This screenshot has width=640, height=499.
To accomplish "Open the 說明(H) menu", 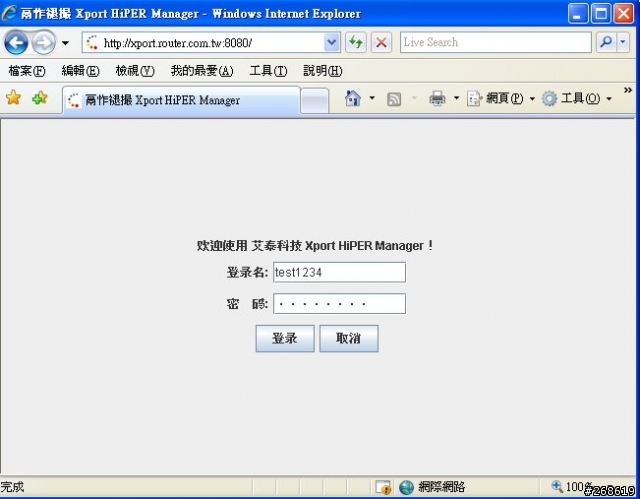I will click(322, 71).
